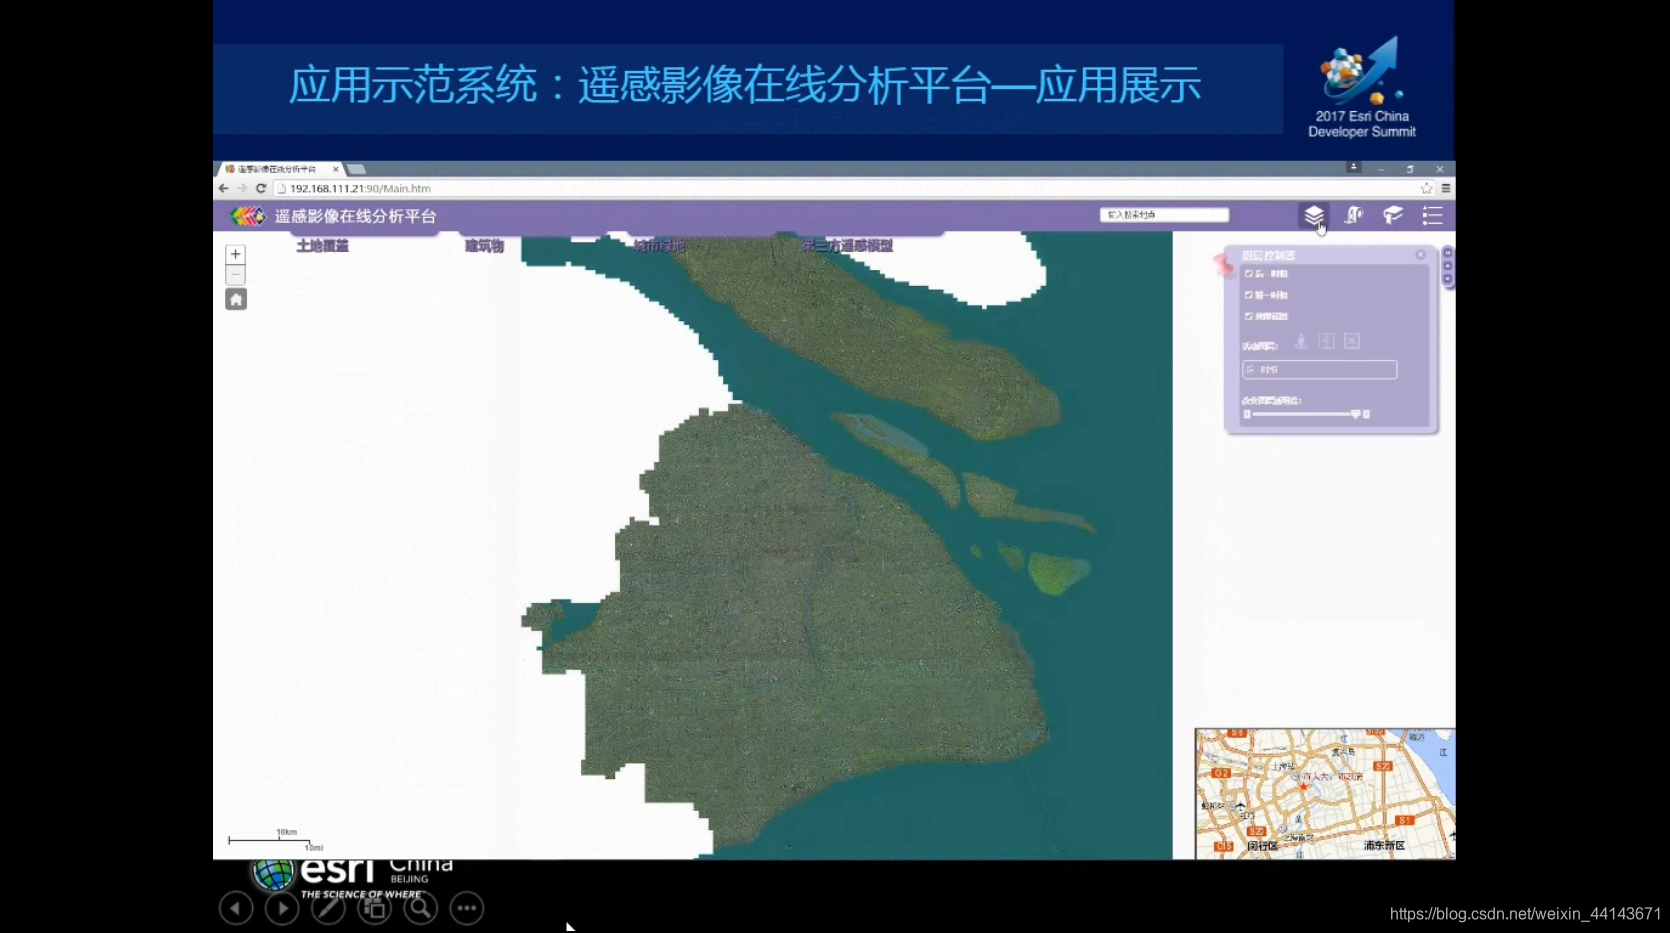Close the layer controller panel
Screen dimensions: 1670x933
[x=1420, y=255]
